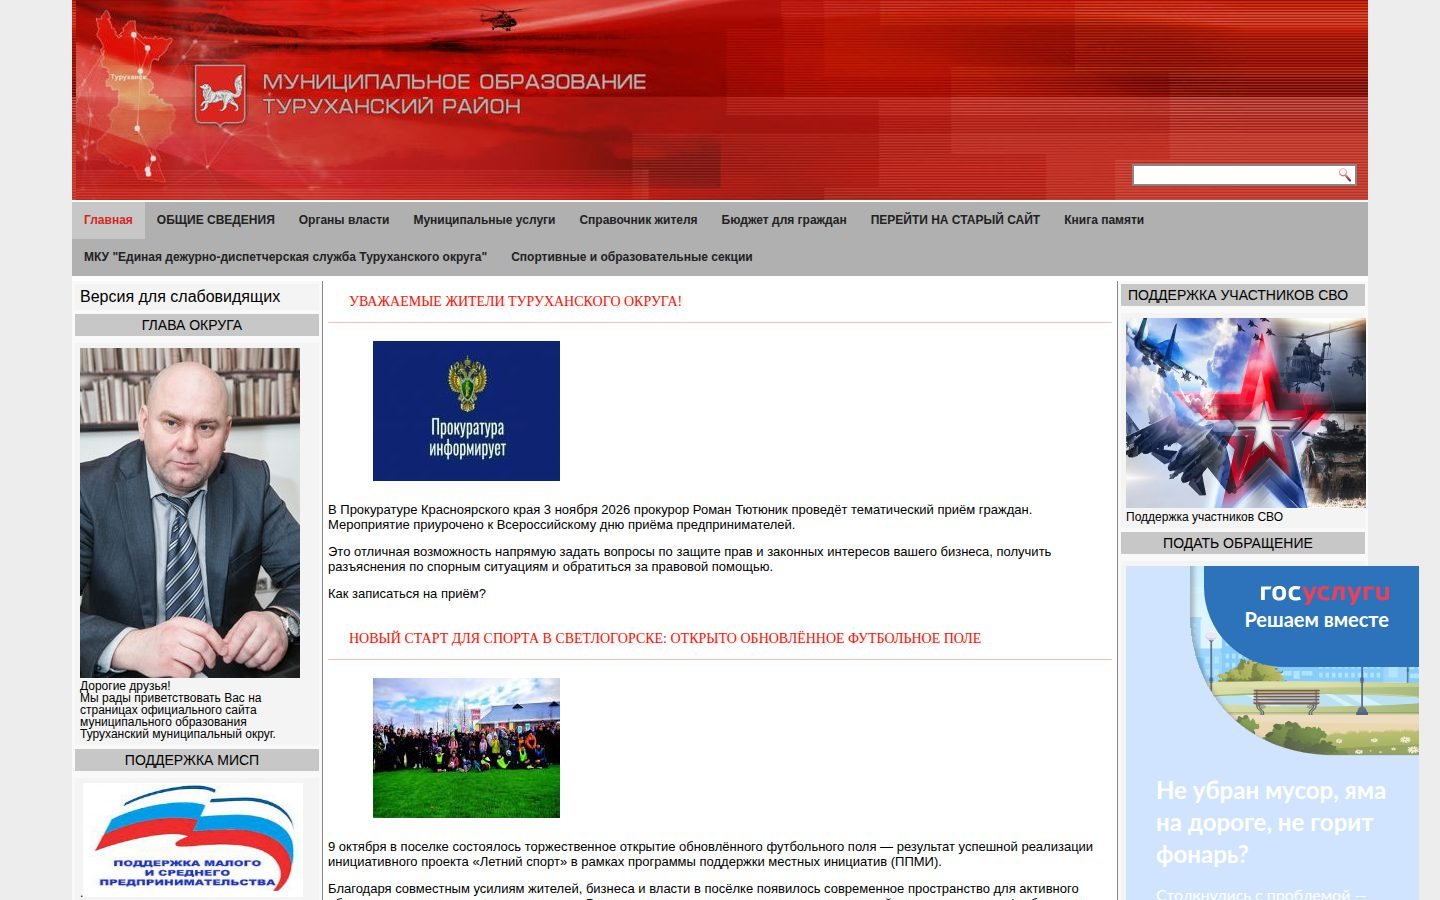Open the district head's portrait photo
Screen dimensions: 1440x900
[x=190, y=513]
